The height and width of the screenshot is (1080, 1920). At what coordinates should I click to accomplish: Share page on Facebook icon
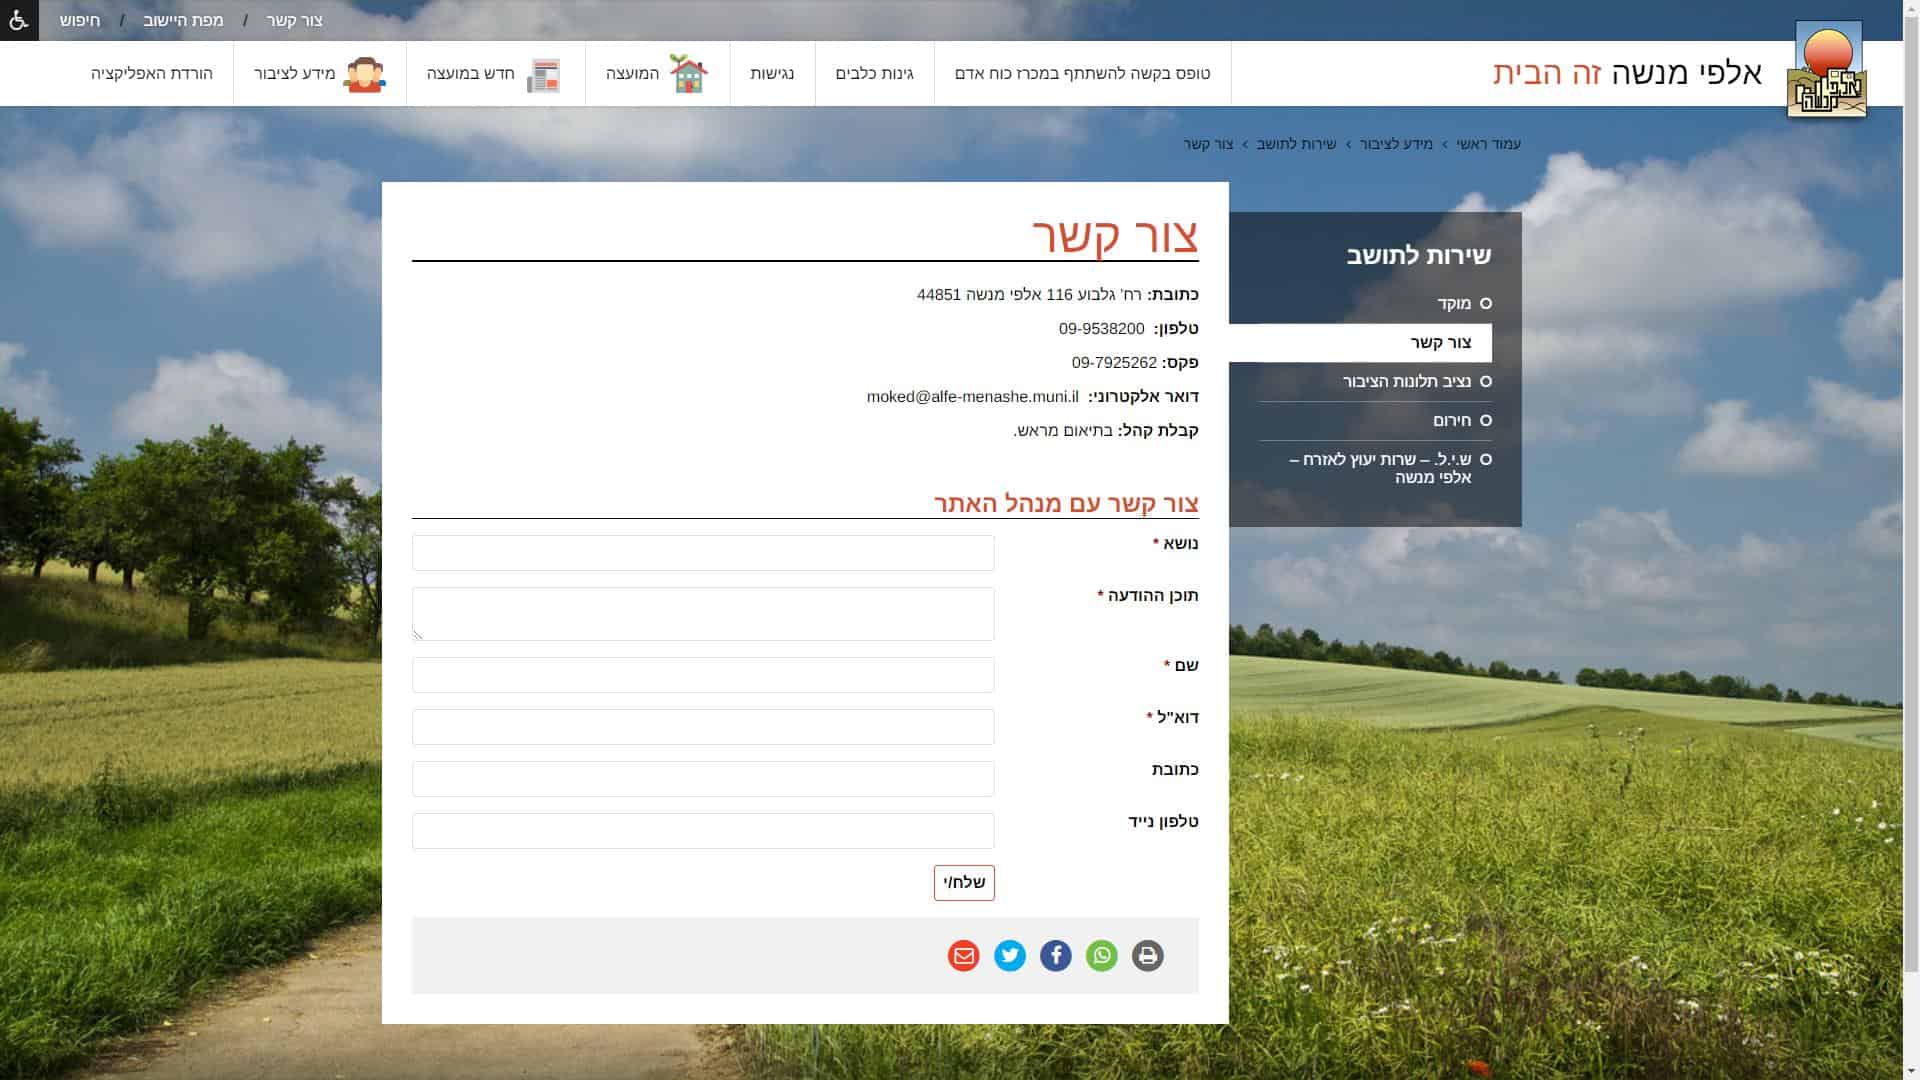1055,956
